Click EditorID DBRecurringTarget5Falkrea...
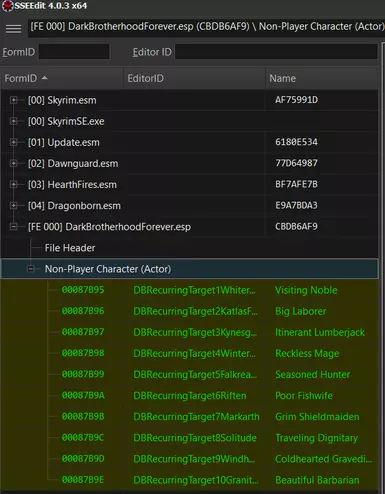385x494 pixels. click(195, 375)
